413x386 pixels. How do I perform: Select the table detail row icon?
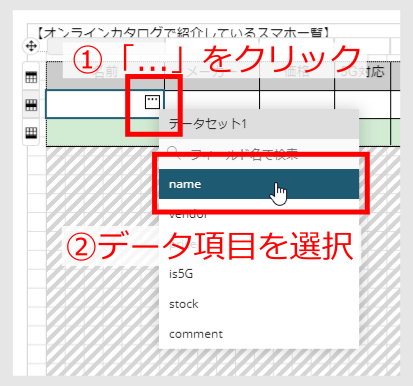pos(31,105)
